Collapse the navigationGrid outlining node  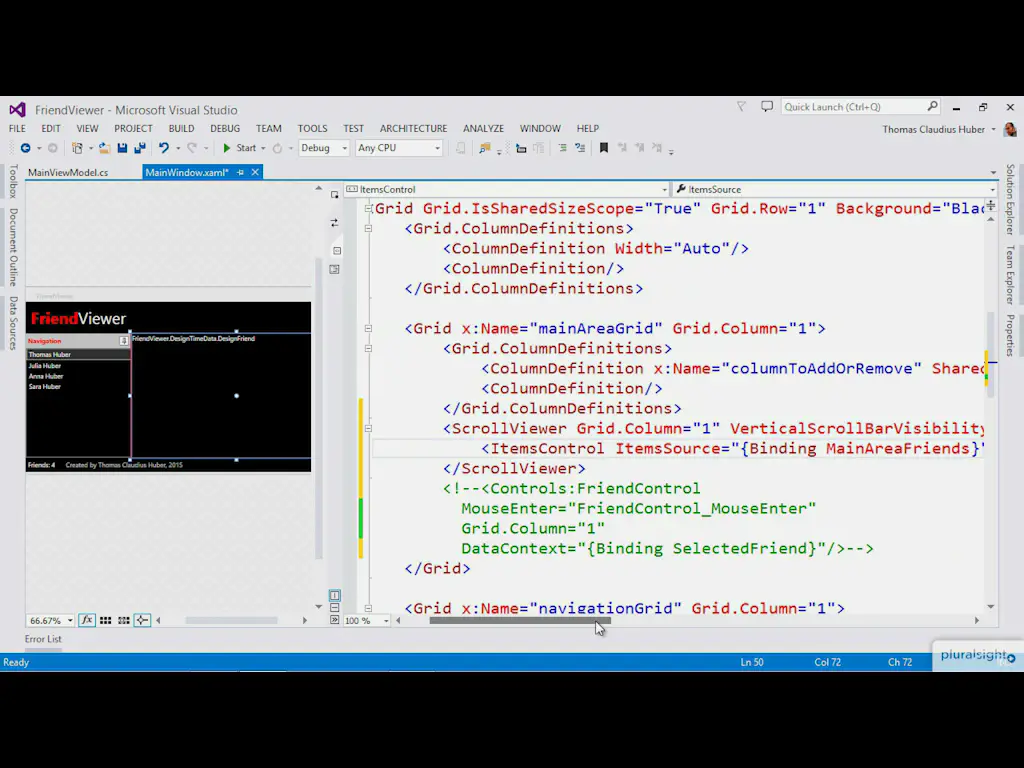click(368, 608)
